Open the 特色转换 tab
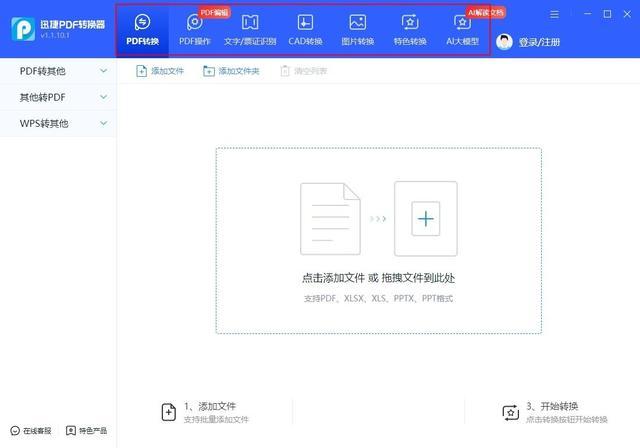The height and width of the screenshot is (448, 640). coord(410,30)
